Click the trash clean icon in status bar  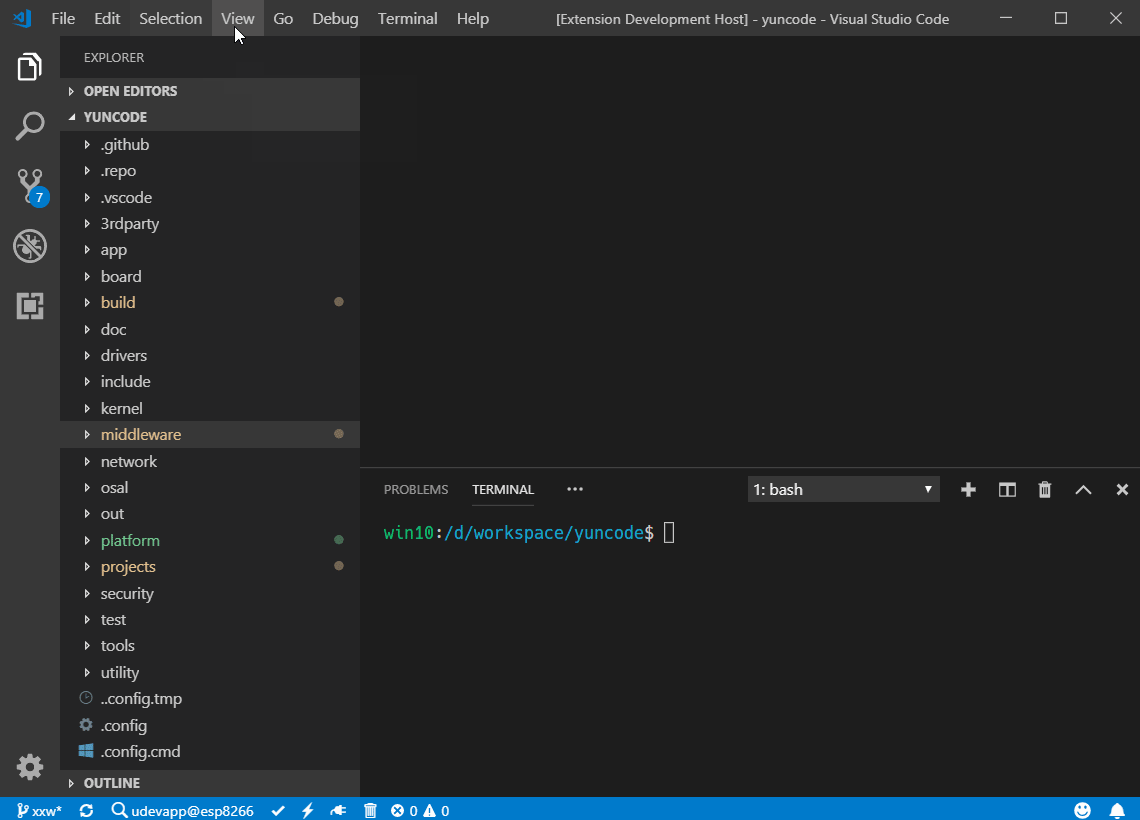(370, 811)
